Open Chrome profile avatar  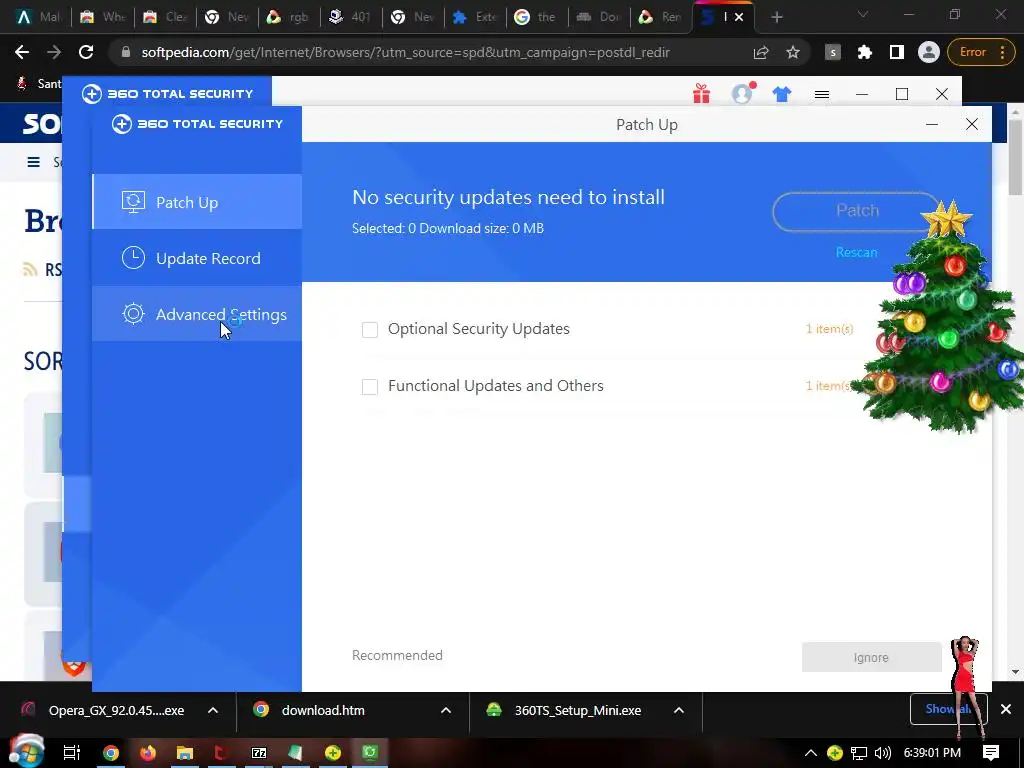coord(928,52)
